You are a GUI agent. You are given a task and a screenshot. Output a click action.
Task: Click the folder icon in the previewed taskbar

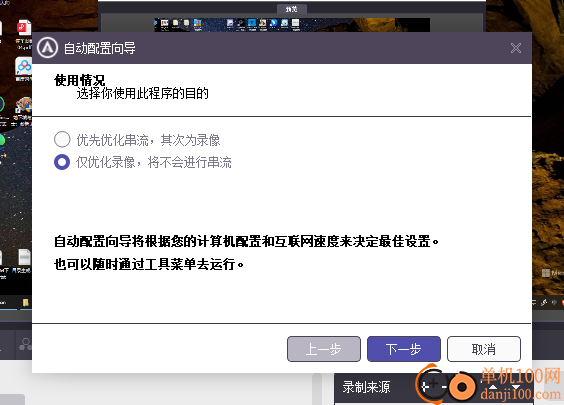coord(26,302)
